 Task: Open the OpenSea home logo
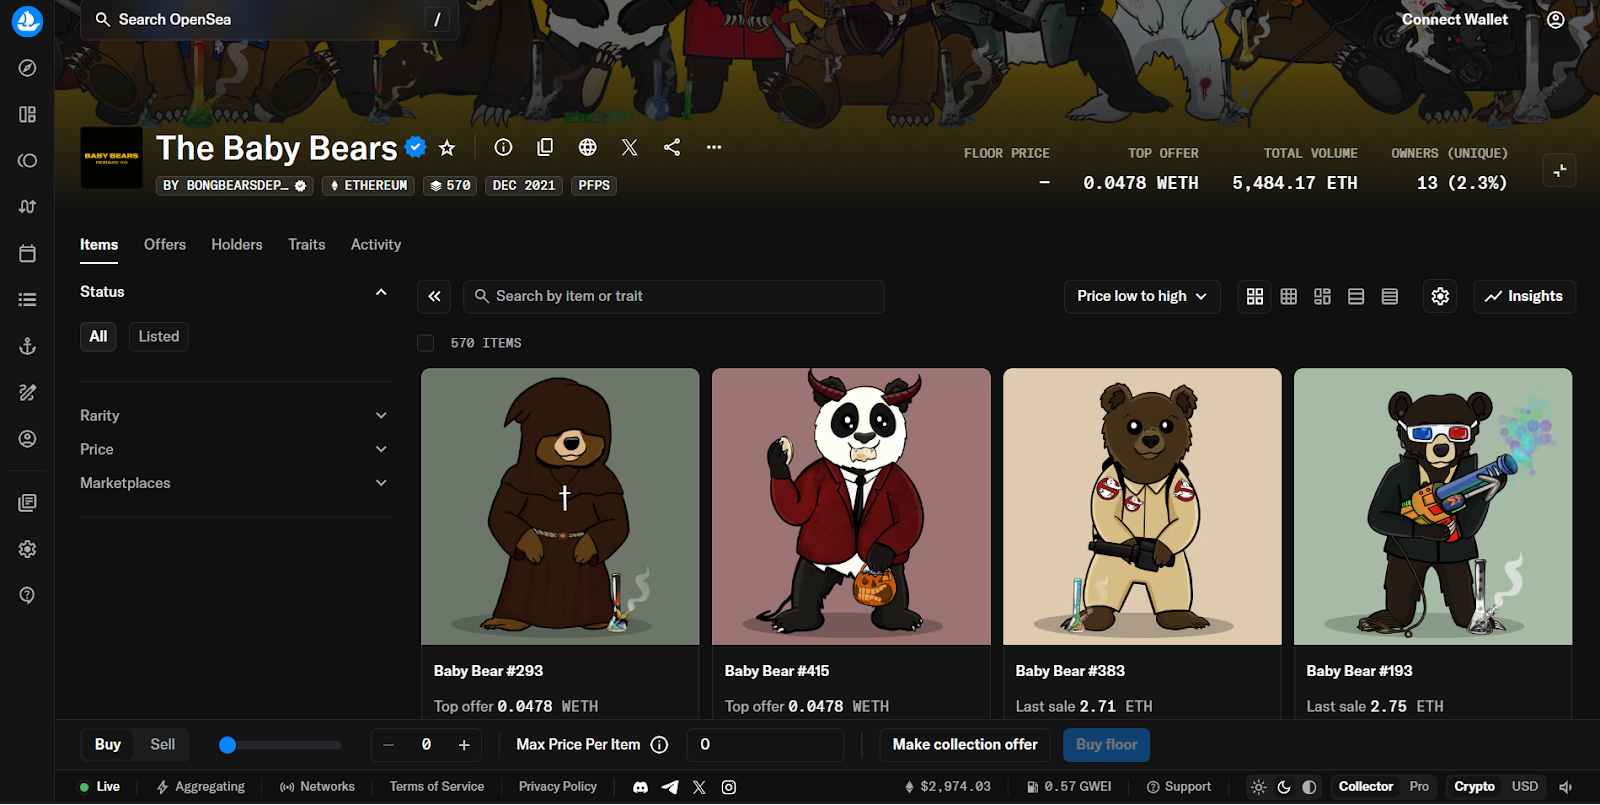tap(27, 21)
